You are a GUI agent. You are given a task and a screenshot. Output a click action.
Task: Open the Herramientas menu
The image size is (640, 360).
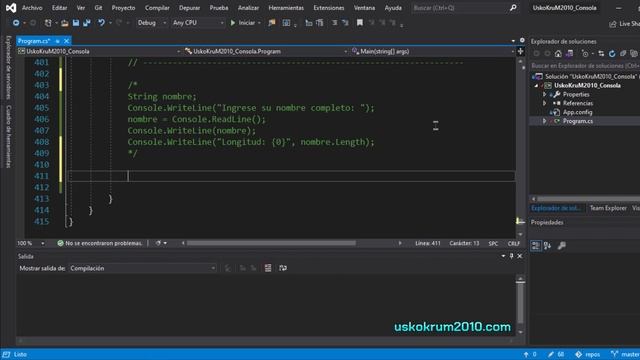click(286, 8)
